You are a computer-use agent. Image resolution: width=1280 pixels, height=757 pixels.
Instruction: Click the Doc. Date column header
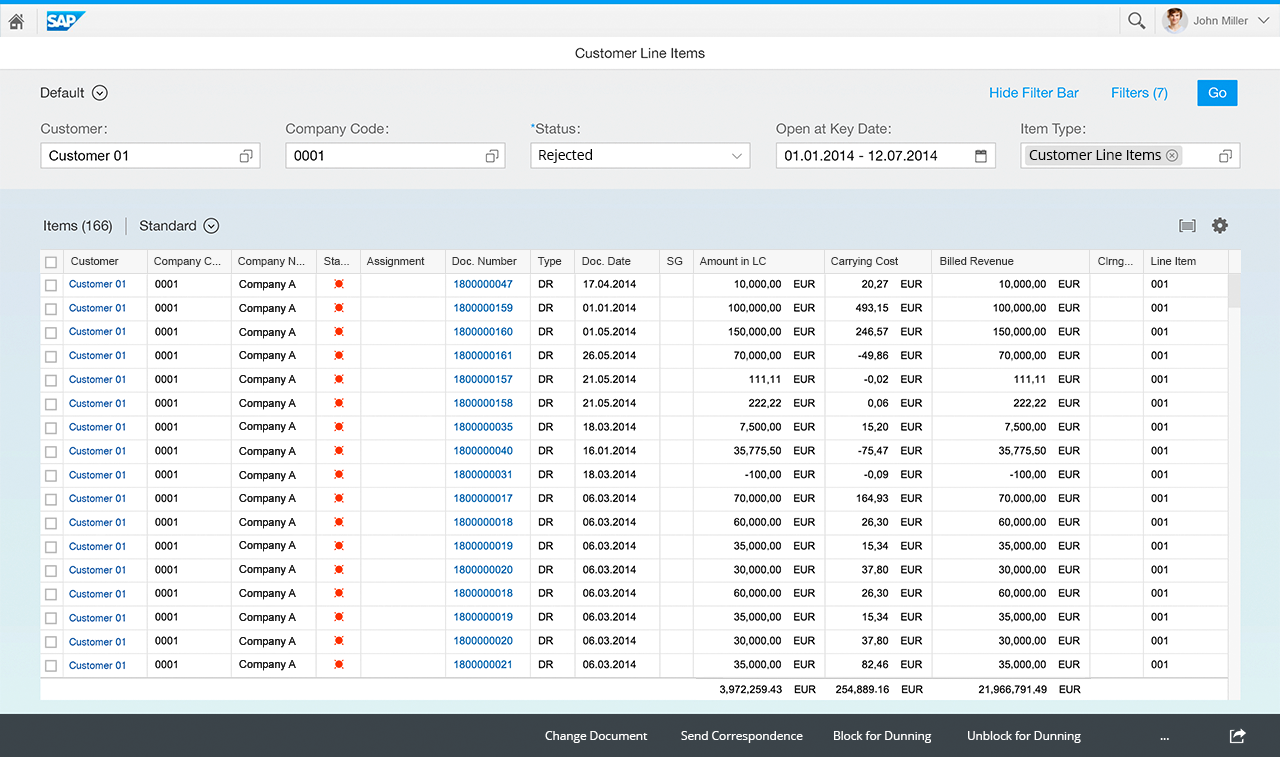pyautogui.click(x=617, y=261)
